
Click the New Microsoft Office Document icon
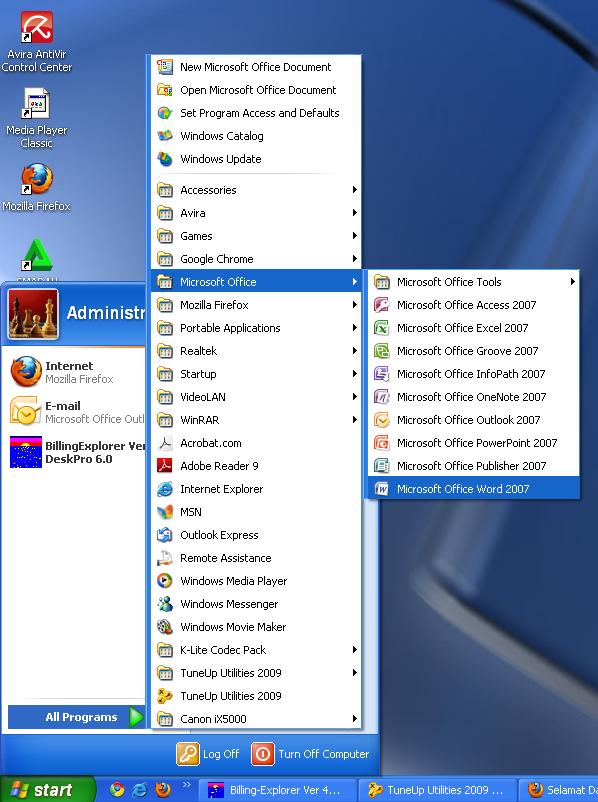pyautogui.click(x=165, y=66)
